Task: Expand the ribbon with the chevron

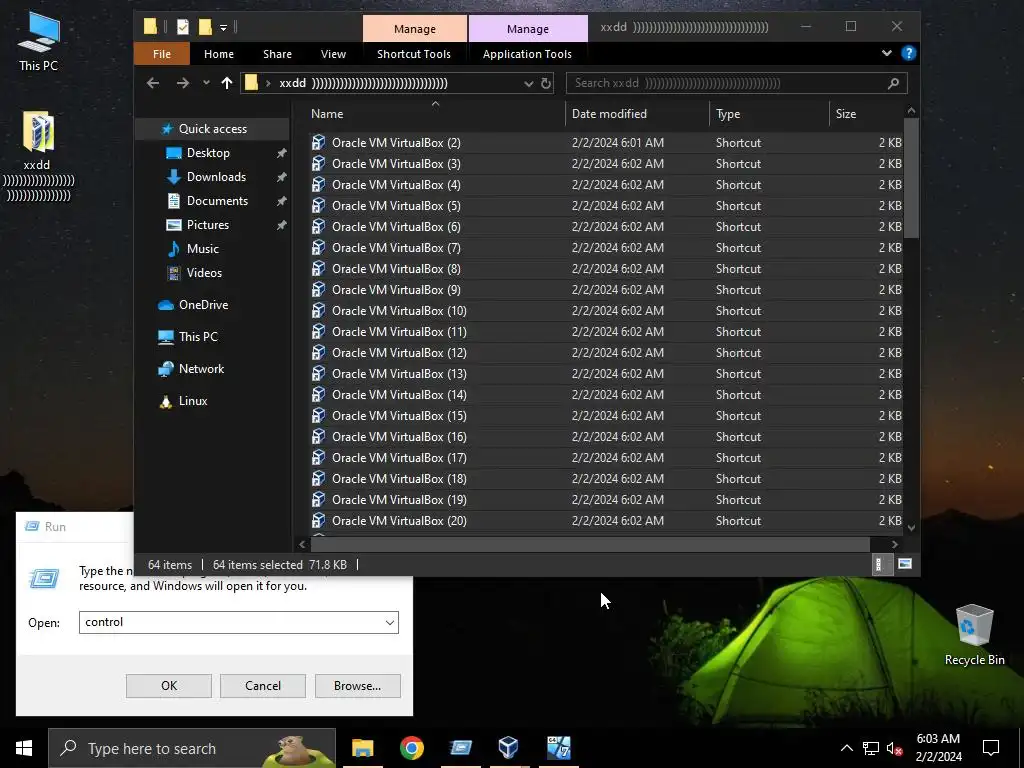Action: (x=886, y=54)
